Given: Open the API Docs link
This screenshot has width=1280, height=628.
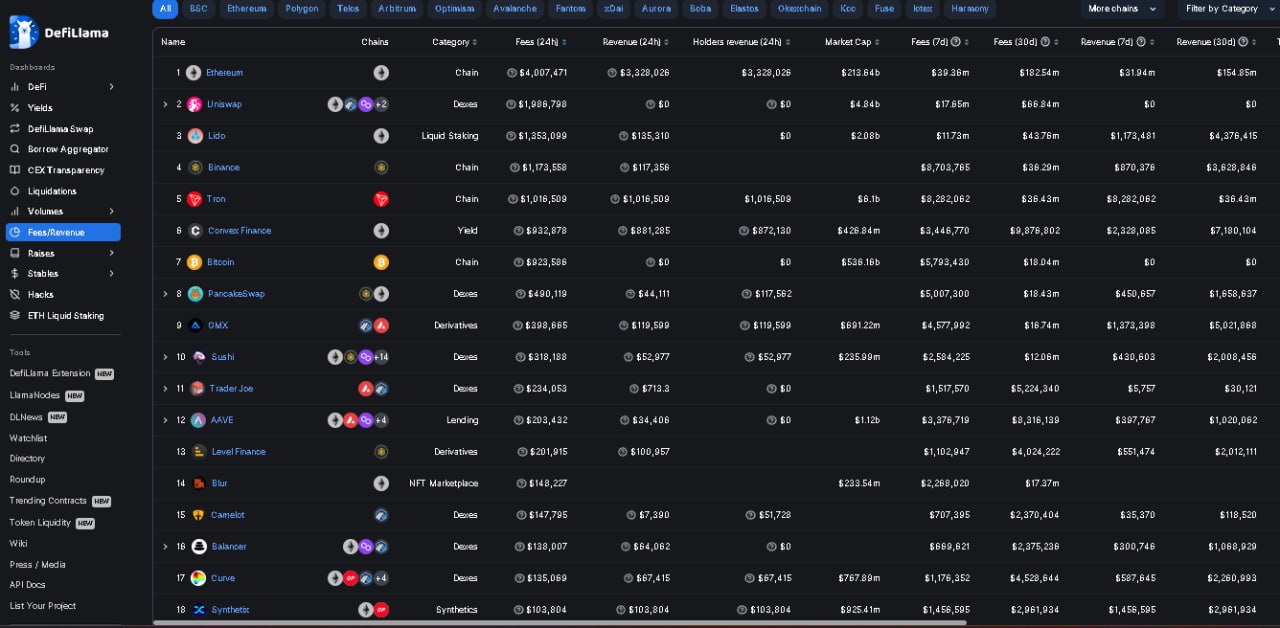Looking at the screenshot, I should (28, 585).
